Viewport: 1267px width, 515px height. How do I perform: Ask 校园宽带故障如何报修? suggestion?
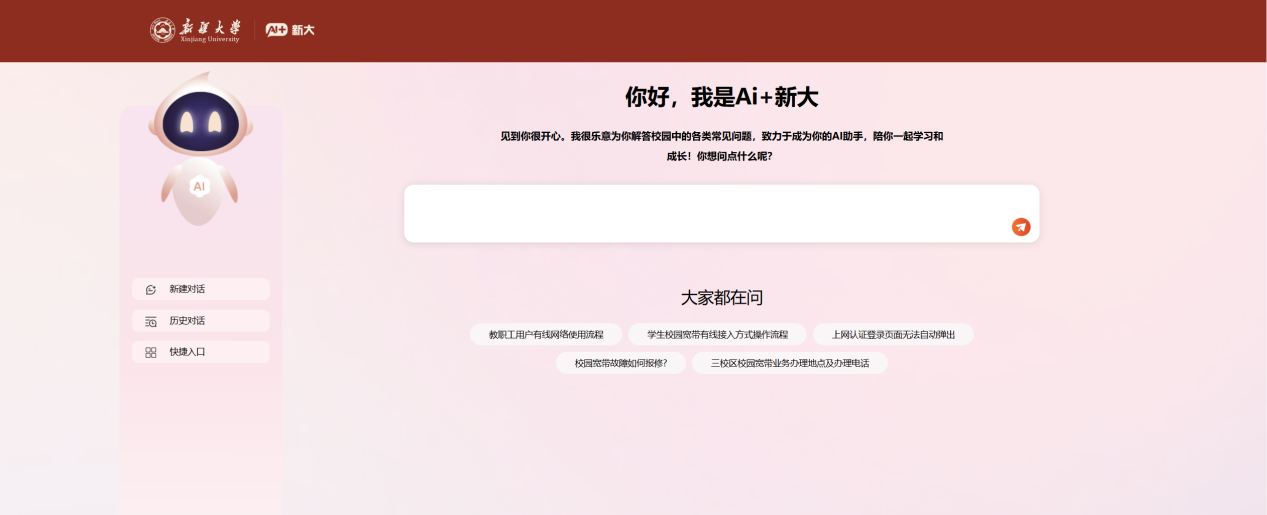621,363
